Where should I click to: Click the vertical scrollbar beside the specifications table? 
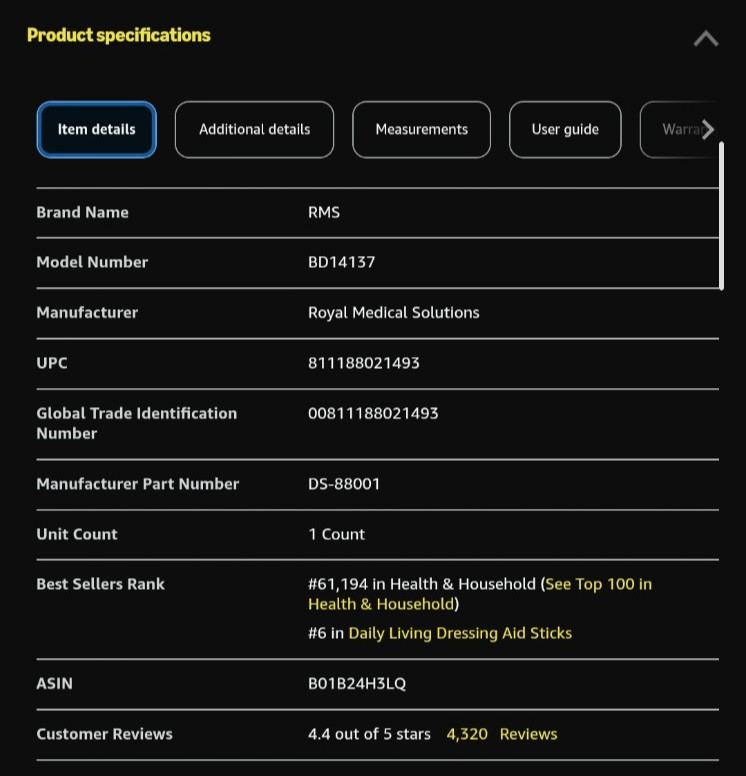tap(721, 216)
